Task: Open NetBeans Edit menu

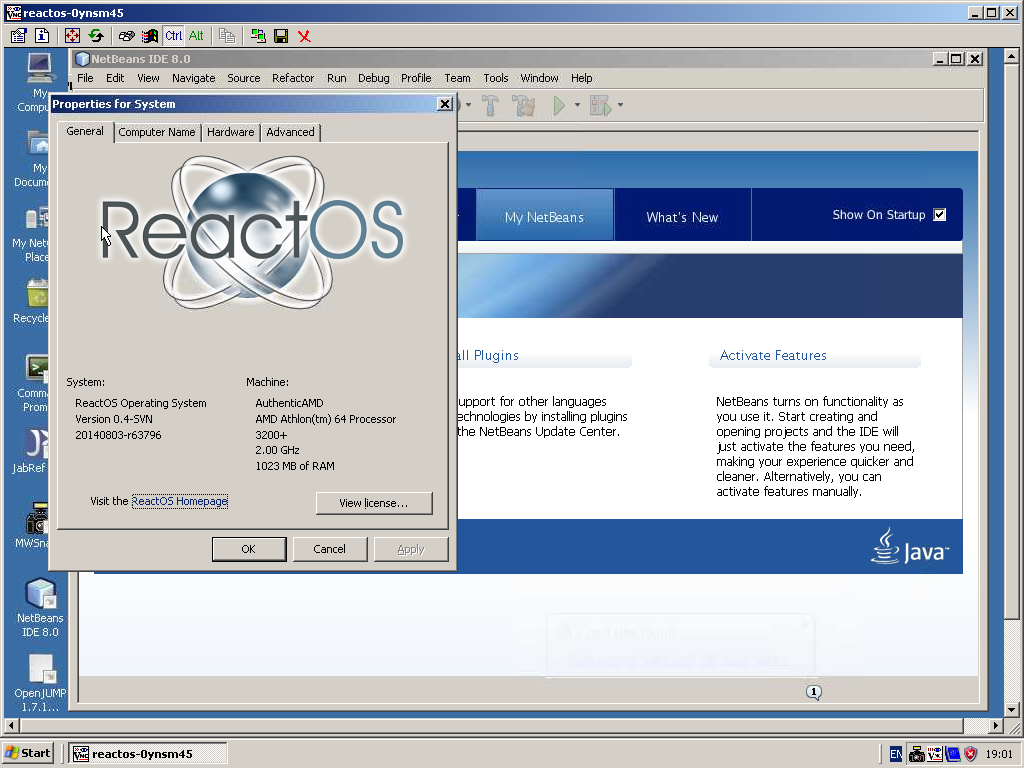Action: point(115,78)
